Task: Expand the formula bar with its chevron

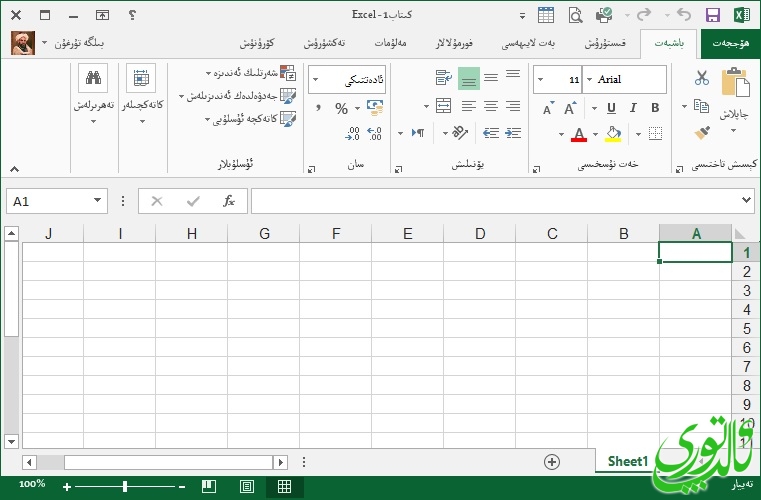Action: pyautogui.click(x=746, y=200)
